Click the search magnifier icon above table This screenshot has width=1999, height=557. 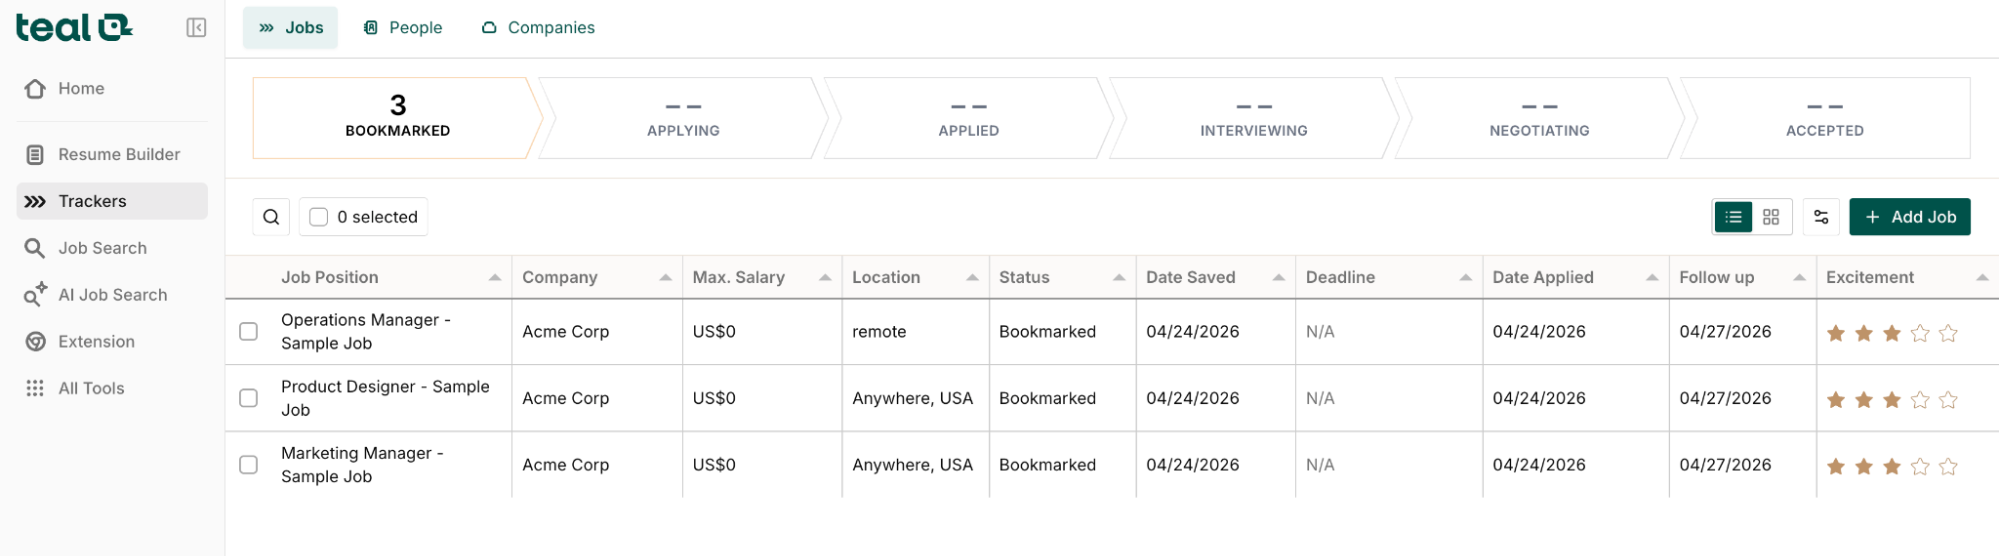tap(271, 217)
